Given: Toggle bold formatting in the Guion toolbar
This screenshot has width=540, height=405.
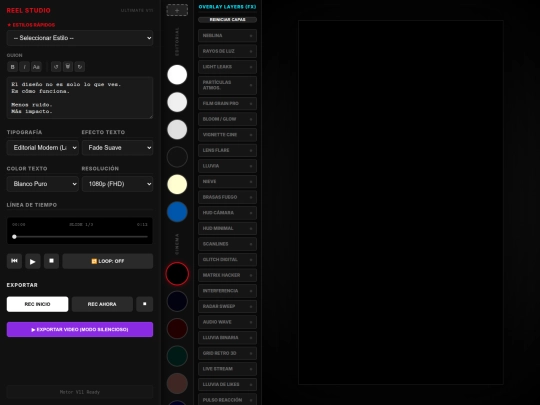Looking at the screenshot, I should (x=13, y=67).
